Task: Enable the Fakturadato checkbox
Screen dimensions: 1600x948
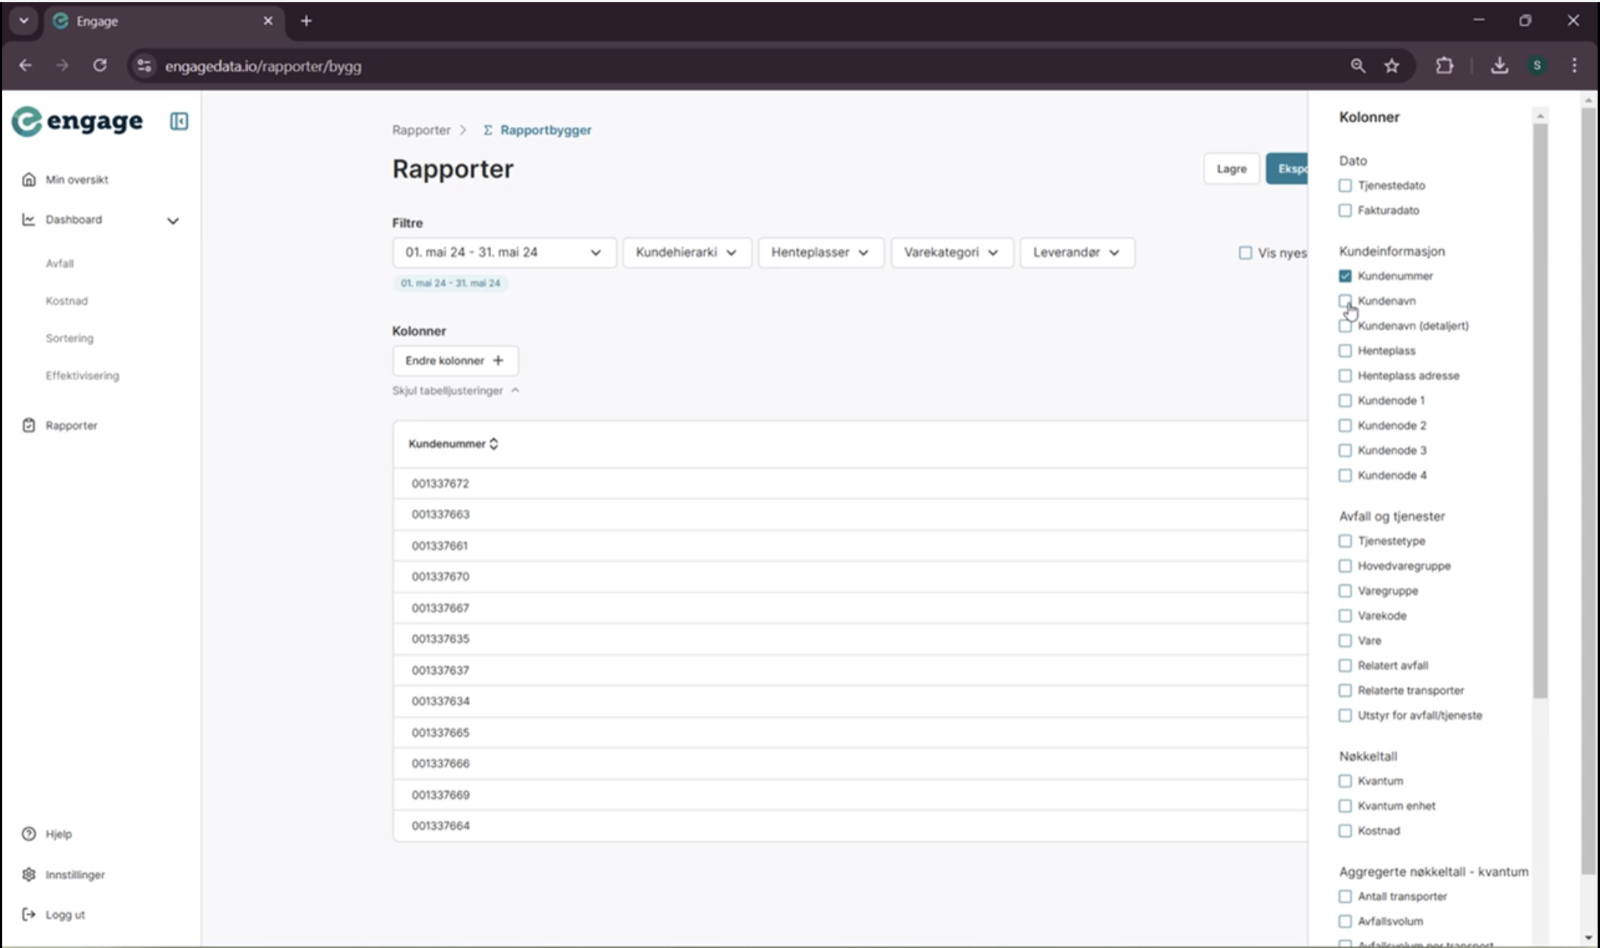Action: (x=1345, y=211)
